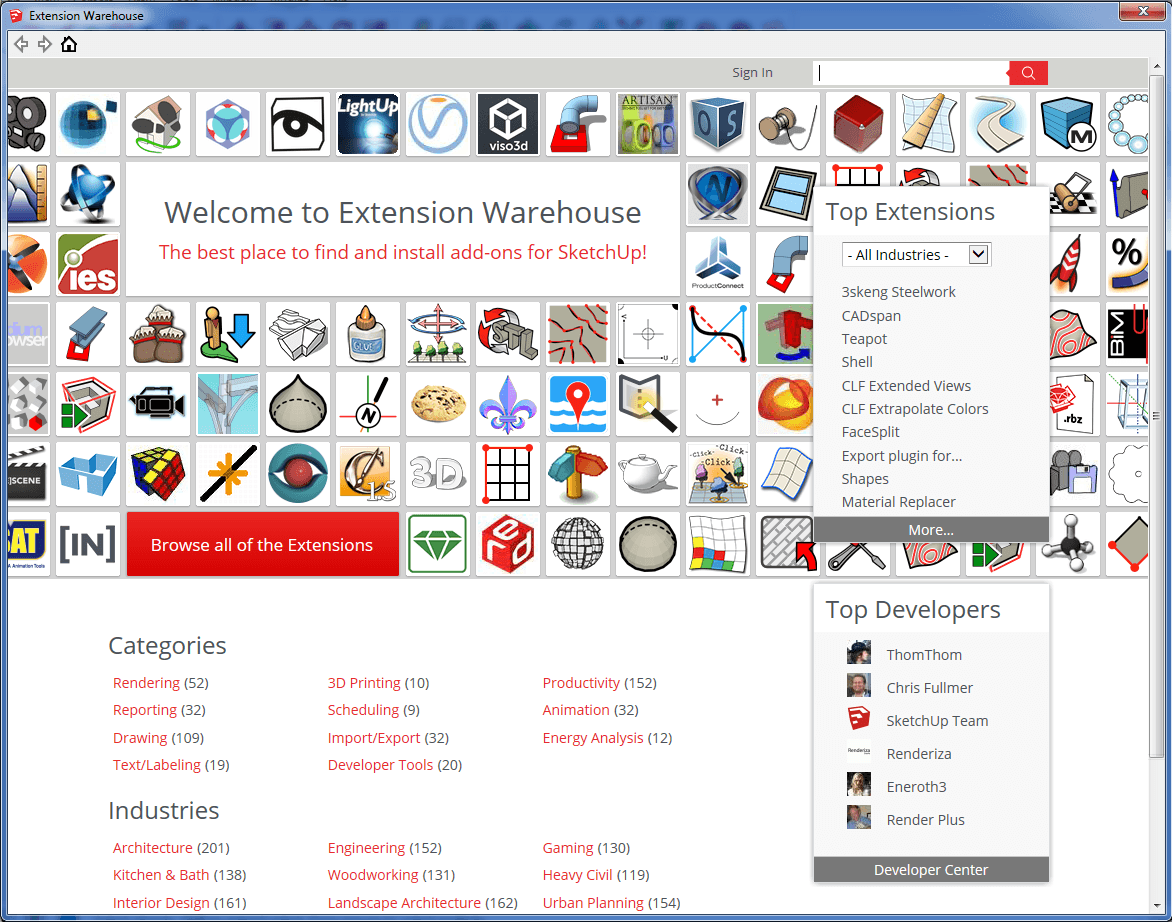Viewport: 1172px width, 922px height.
Task: Return to the Extension Warehouse home page
Action: click(69, 45)
